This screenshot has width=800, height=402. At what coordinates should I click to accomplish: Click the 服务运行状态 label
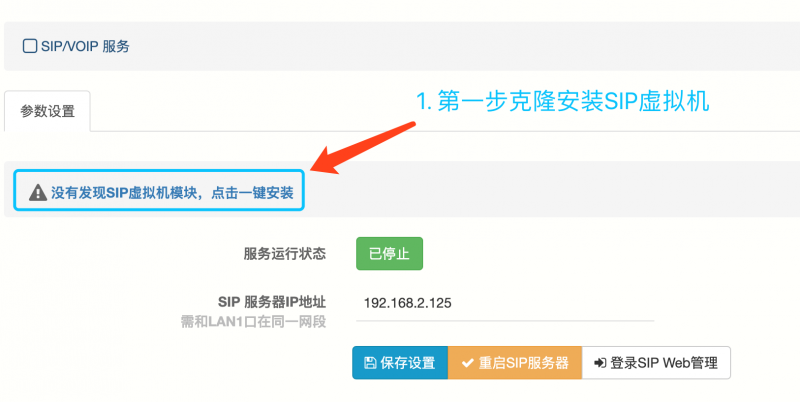point(285,254)
